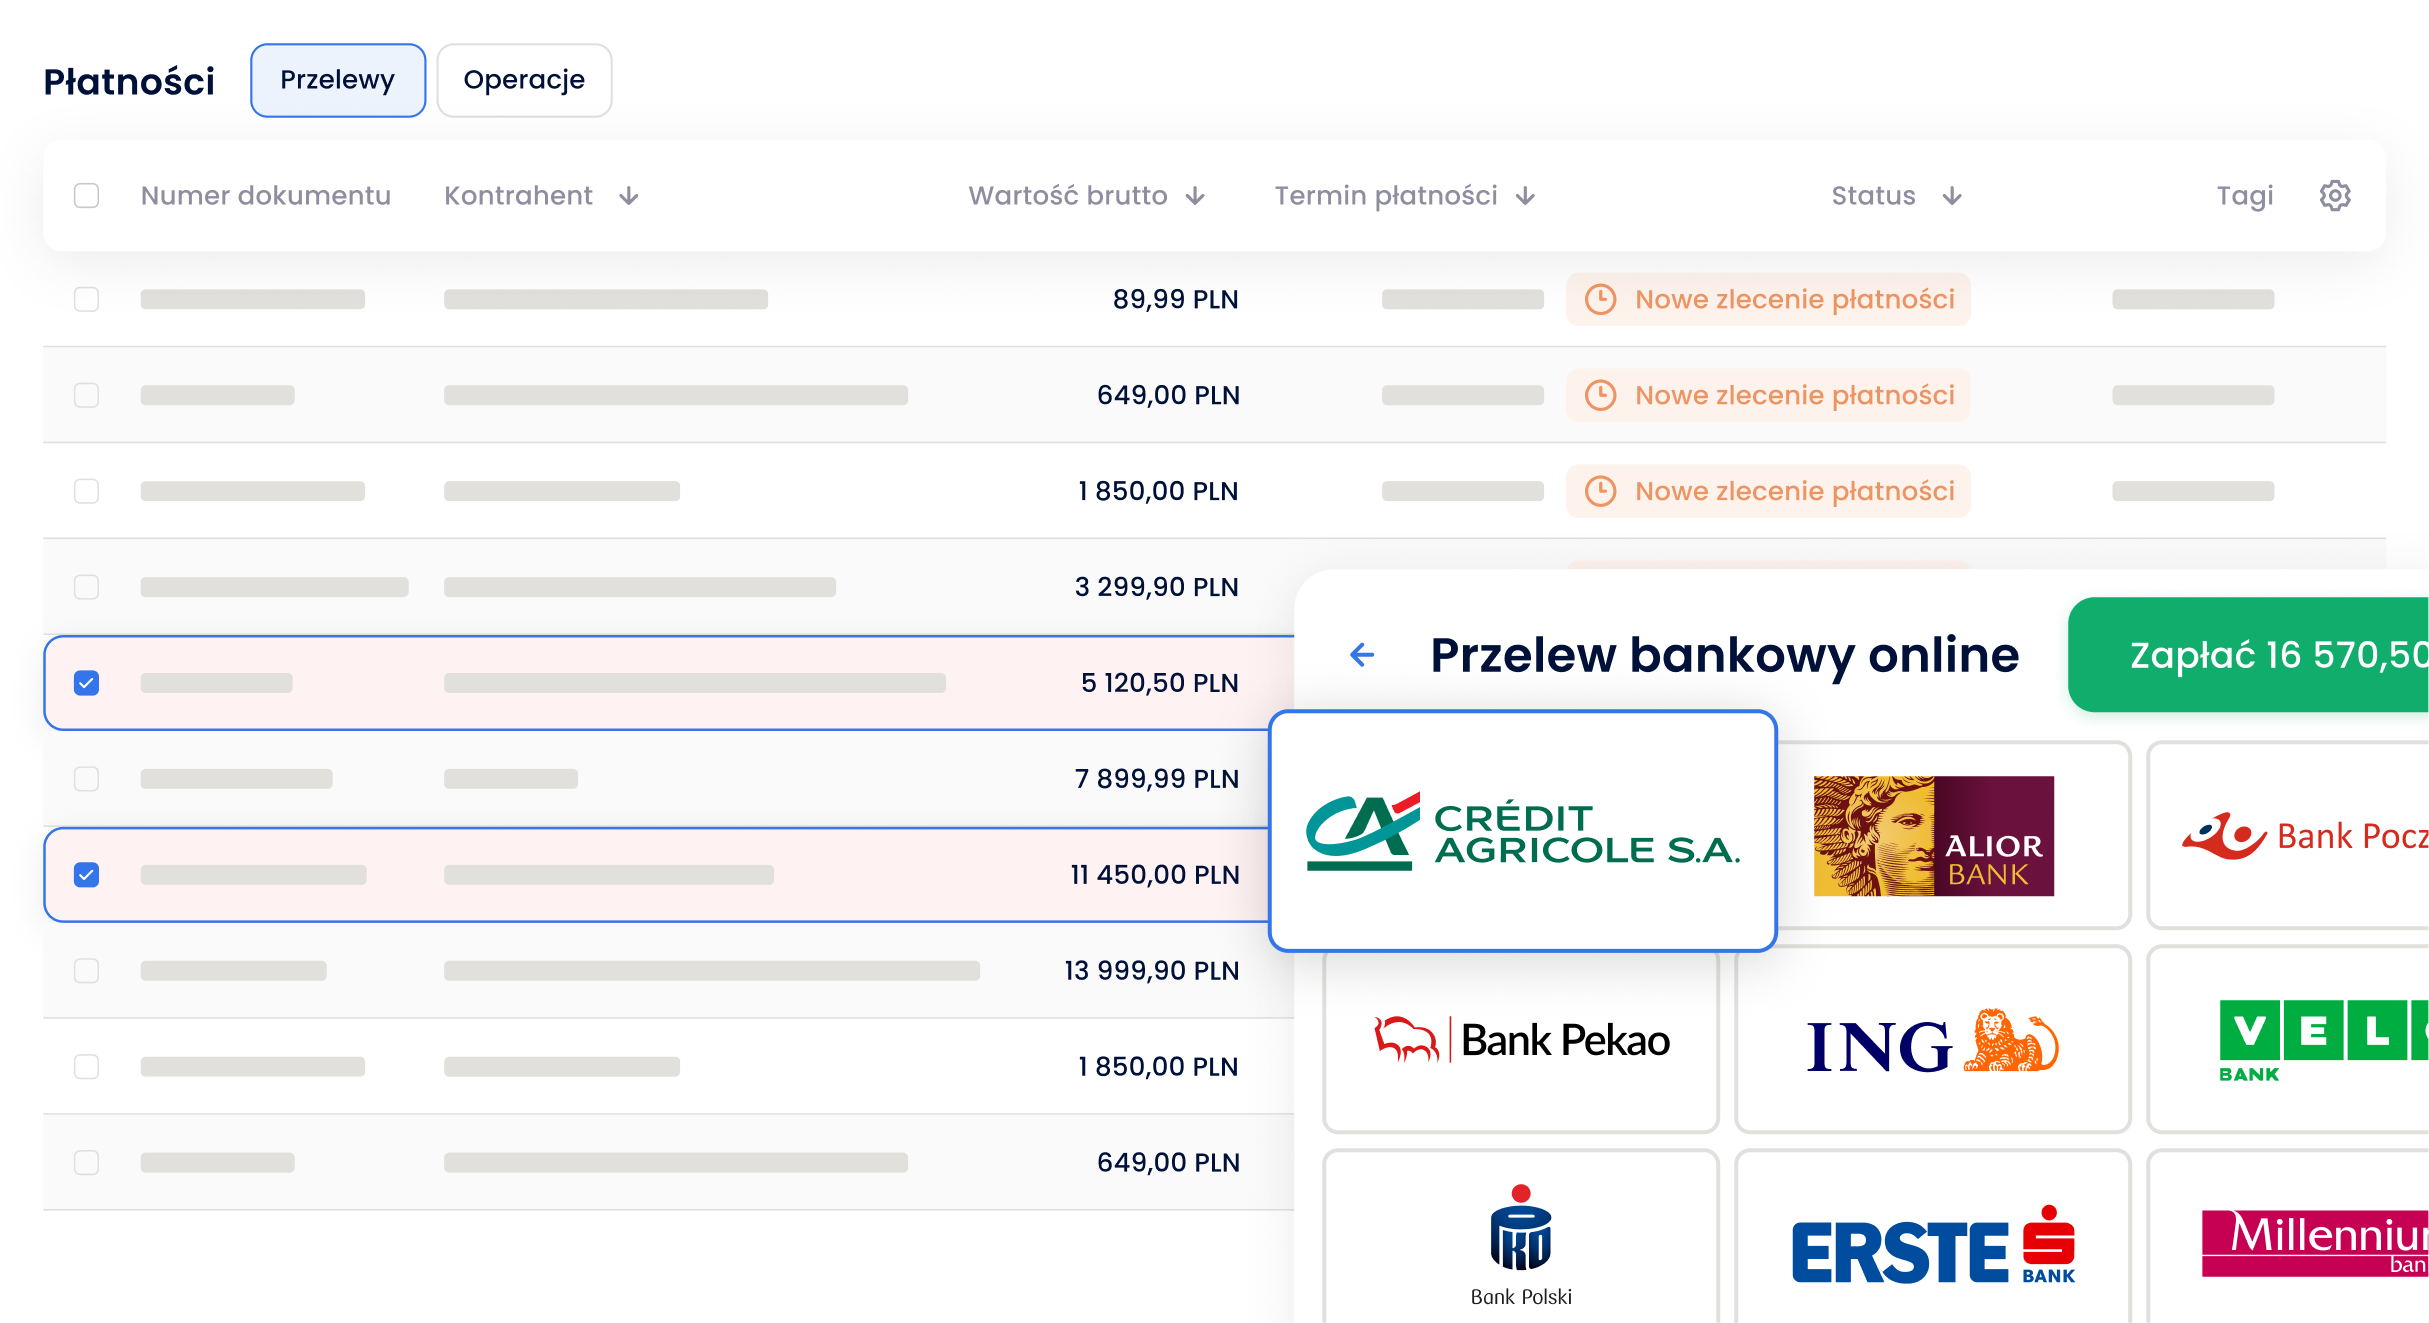2429x1323 pixels.
Task: Check the 3 299,90 PLN row checkbox
Action: pos(87,587)
